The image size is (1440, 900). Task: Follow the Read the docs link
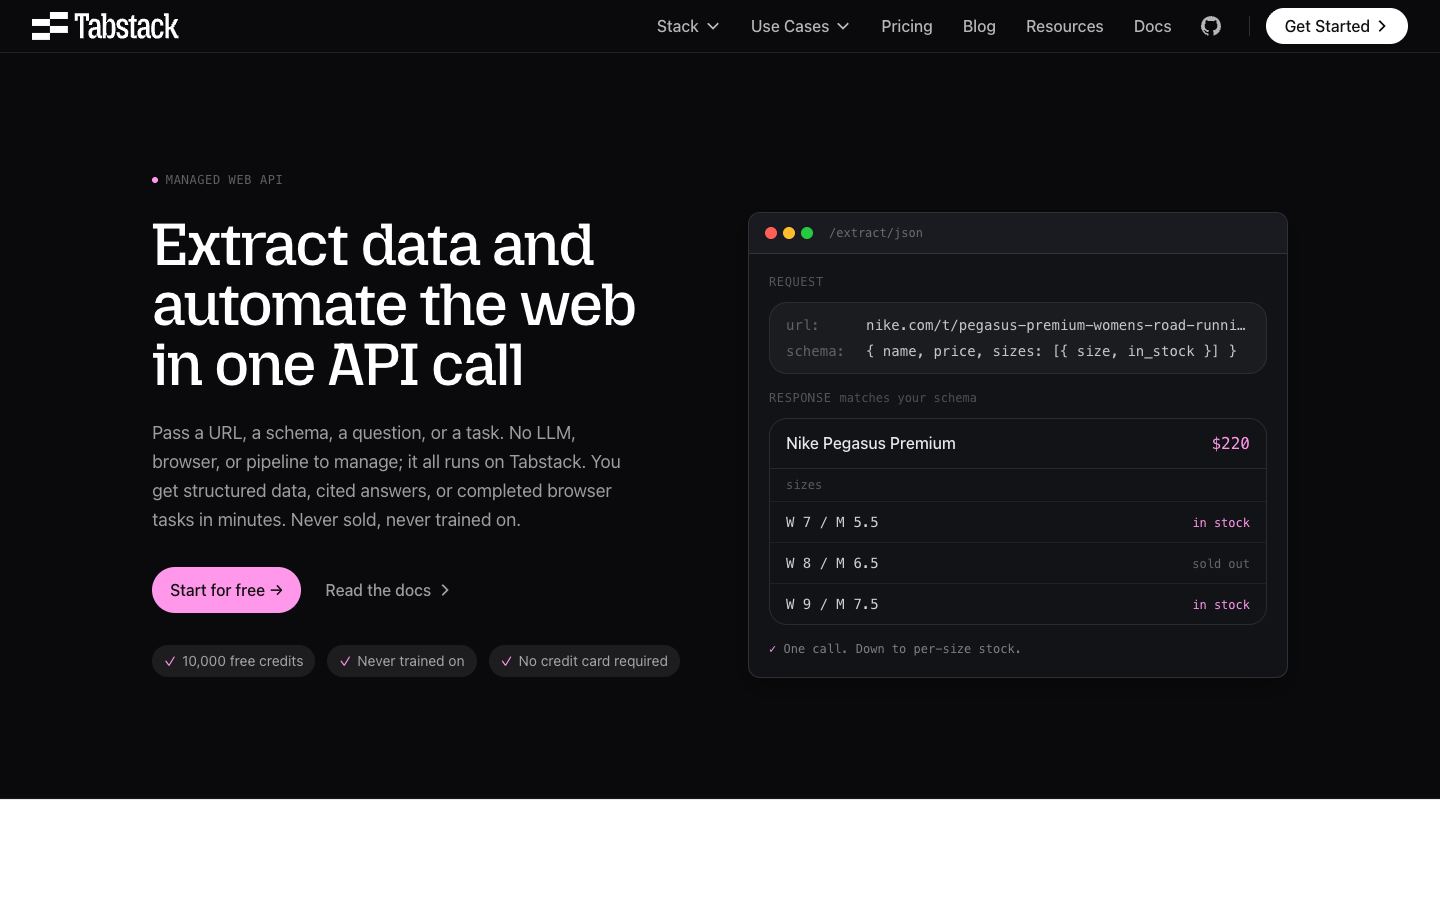388,590
